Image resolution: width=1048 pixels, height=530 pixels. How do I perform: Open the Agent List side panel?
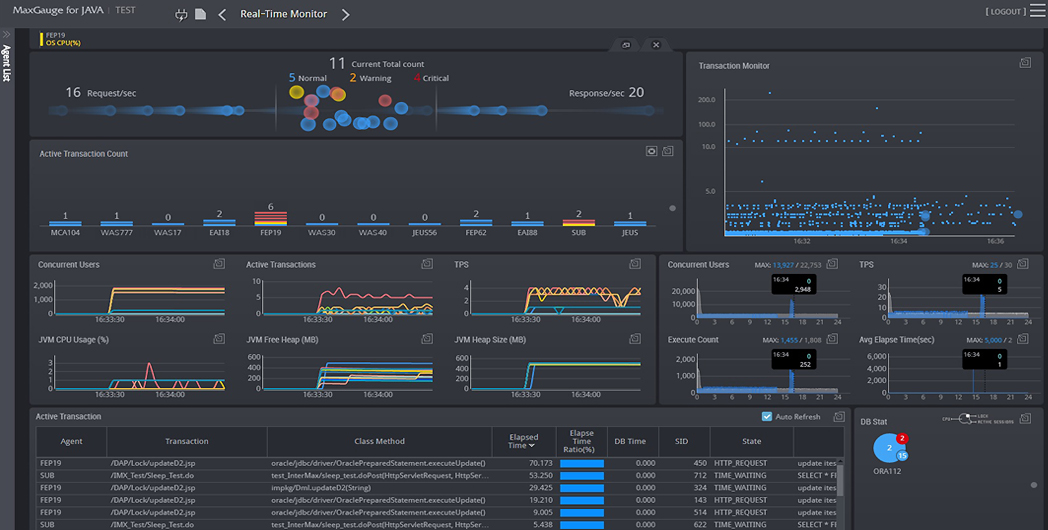click(7, 63)
